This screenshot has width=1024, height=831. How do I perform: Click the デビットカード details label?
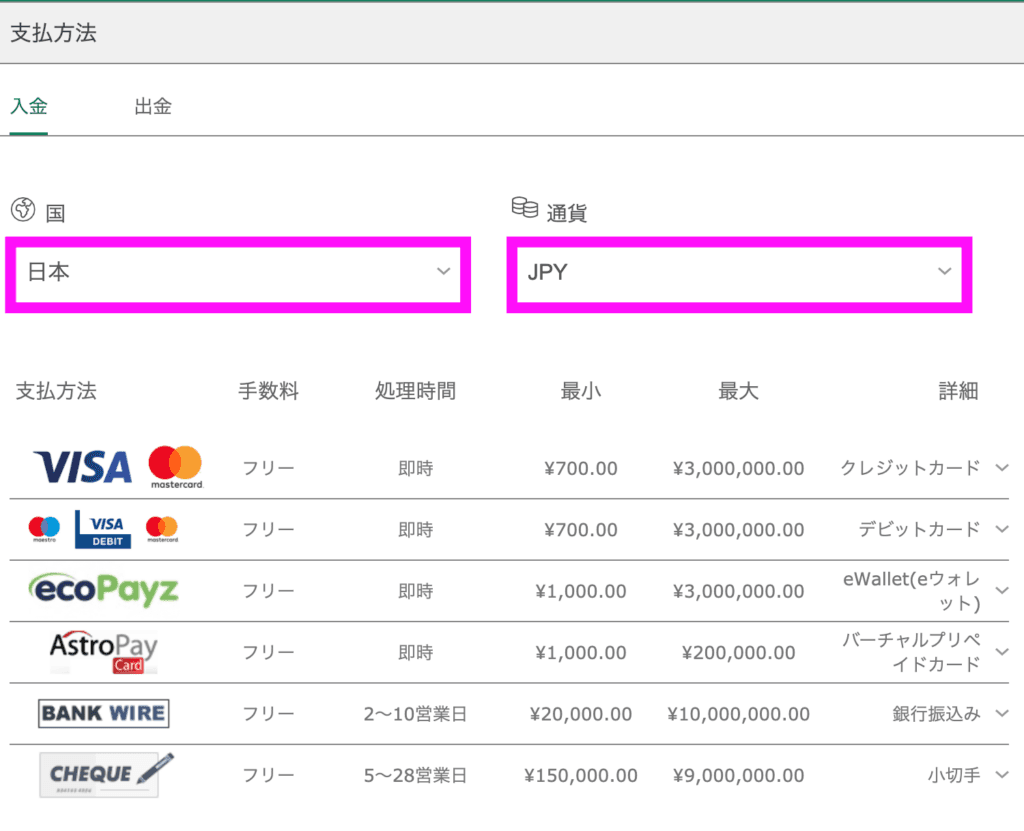coord(920,529)
